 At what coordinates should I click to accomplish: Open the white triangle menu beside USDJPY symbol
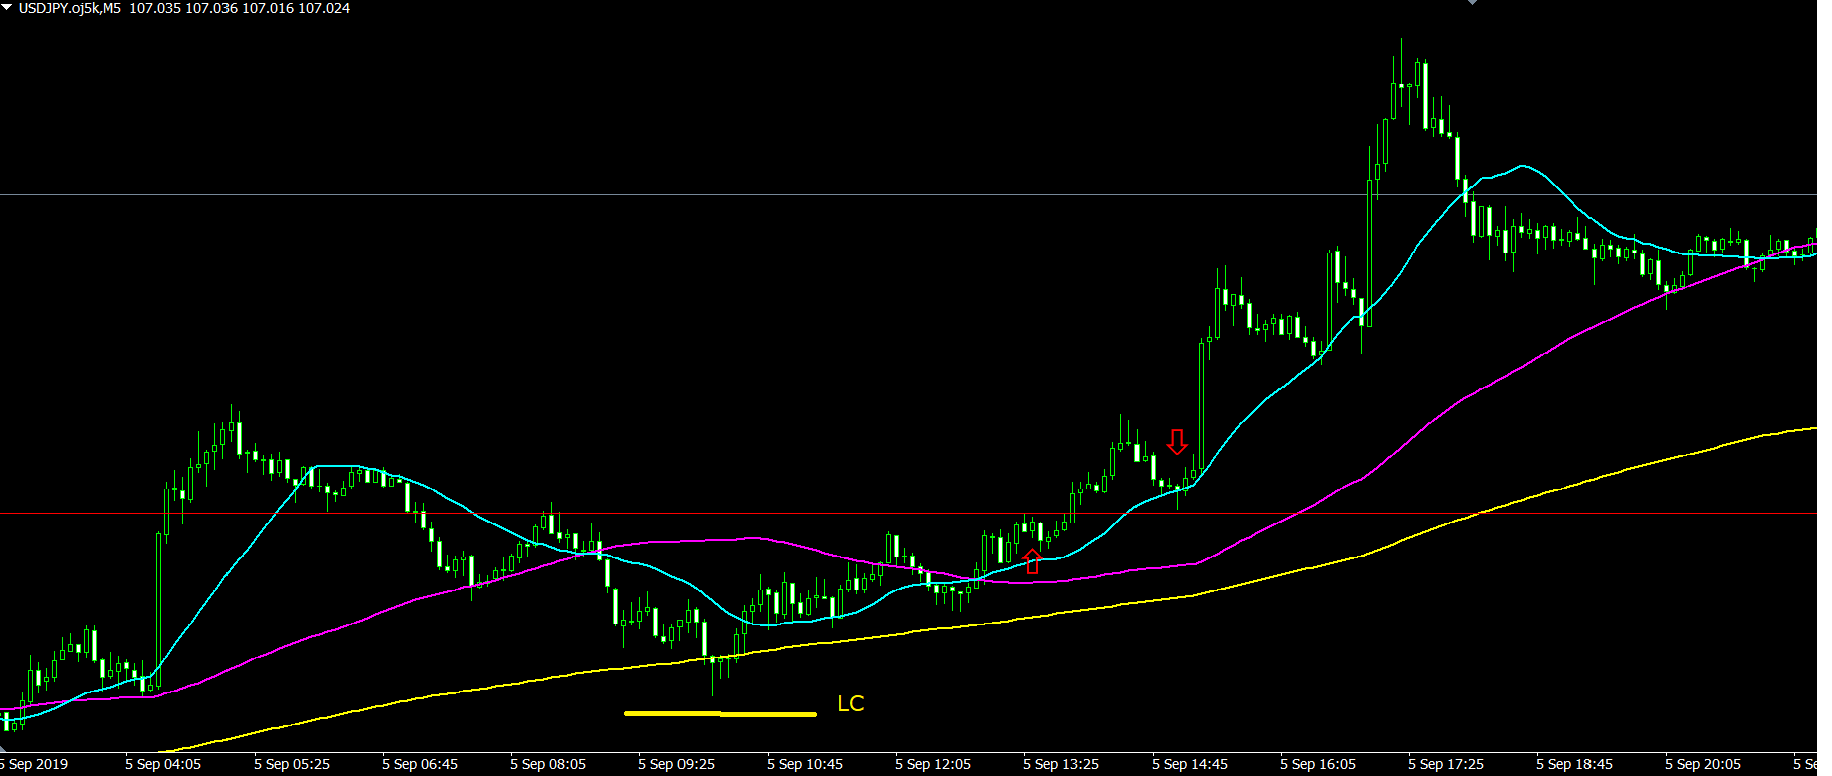(7, 8)
